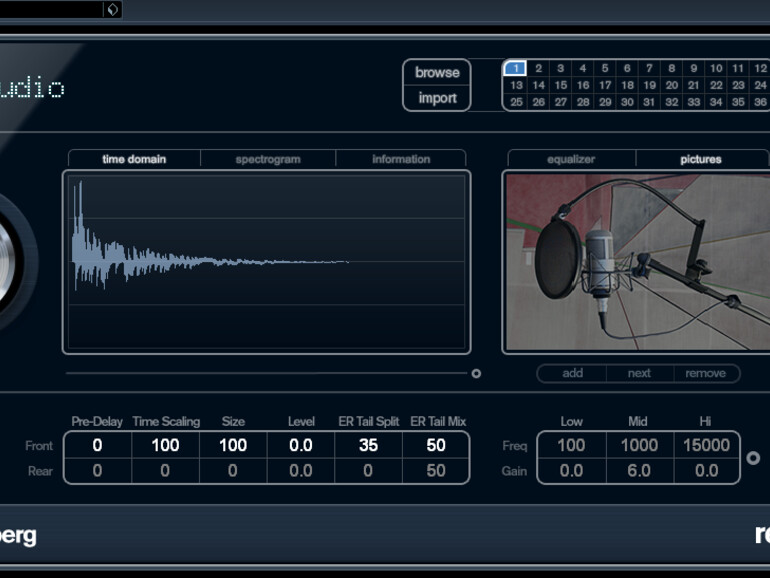Open the information tab
770x578 pixels.
(x=401, y=159)
